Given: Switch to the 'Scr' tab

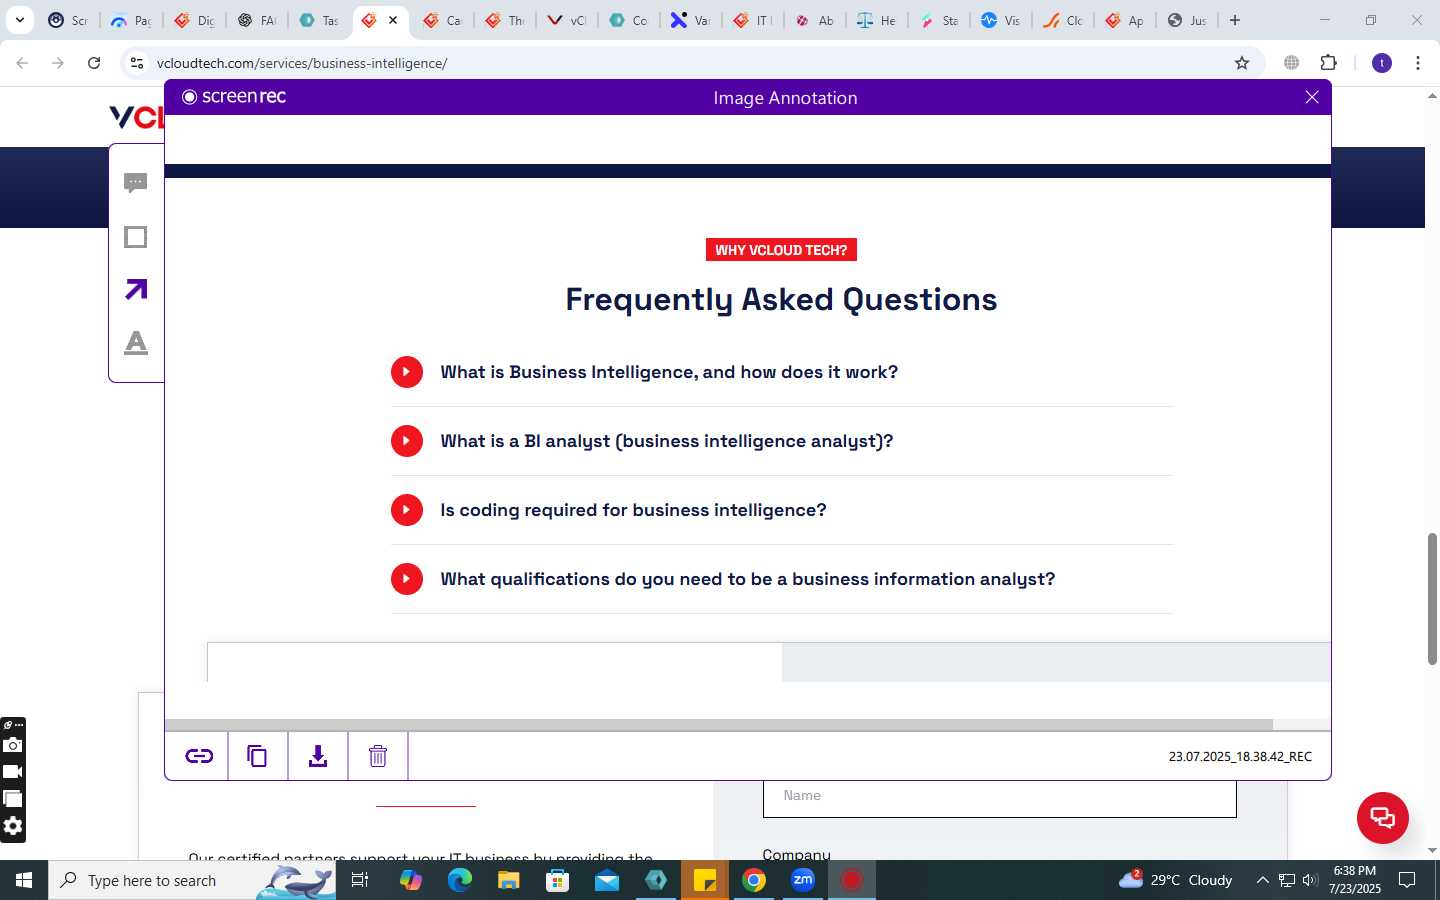Looking at the screenshot, I should [68, 20].
